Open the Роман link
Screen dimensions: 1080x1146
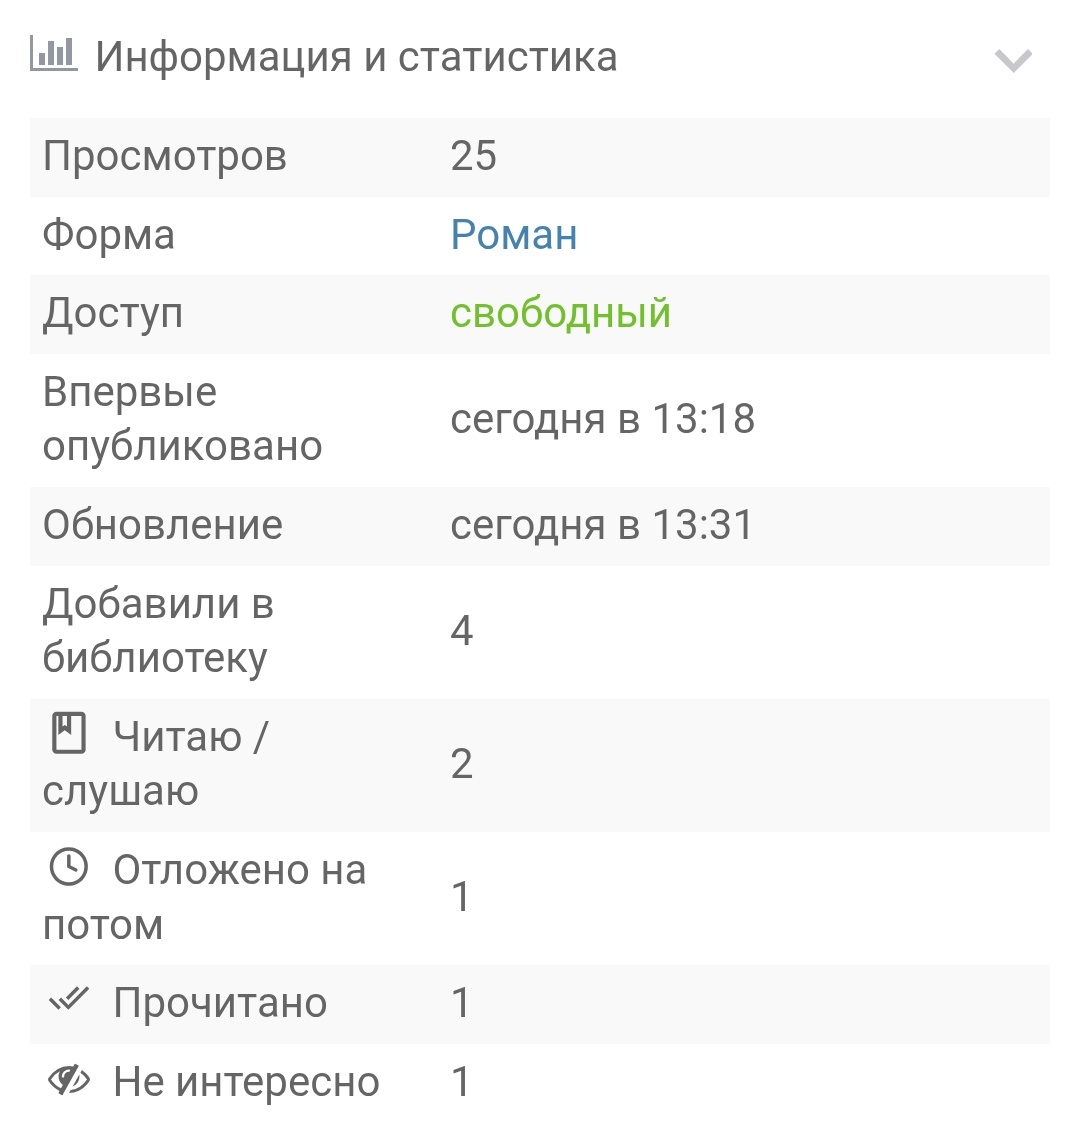514,234
